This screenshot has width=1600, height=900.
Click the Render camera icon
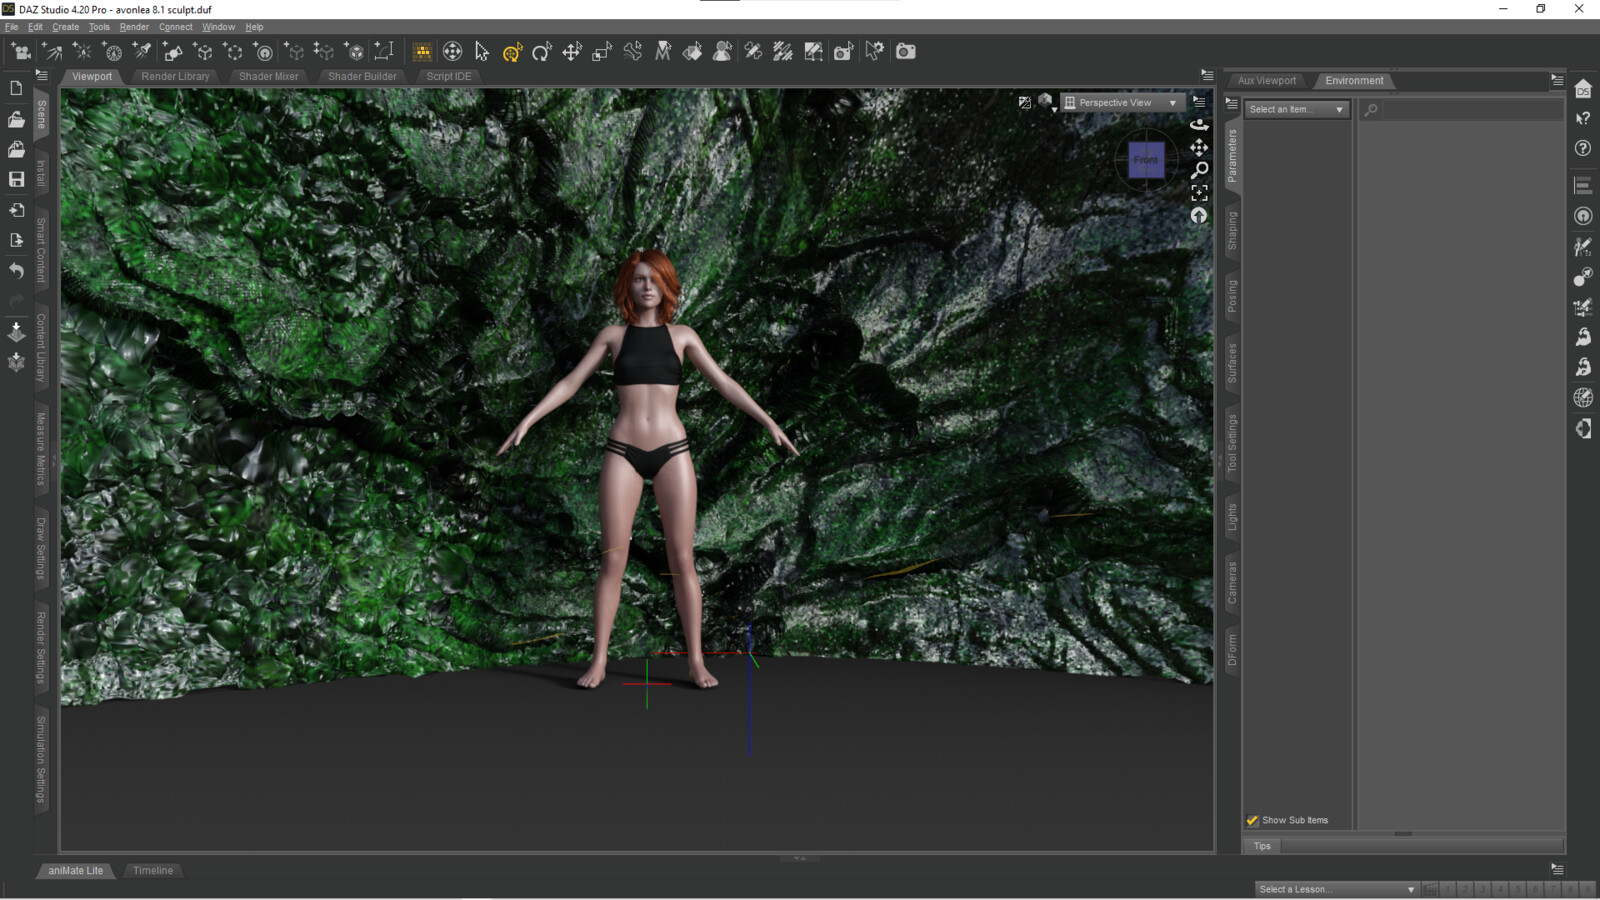(905, 52)
